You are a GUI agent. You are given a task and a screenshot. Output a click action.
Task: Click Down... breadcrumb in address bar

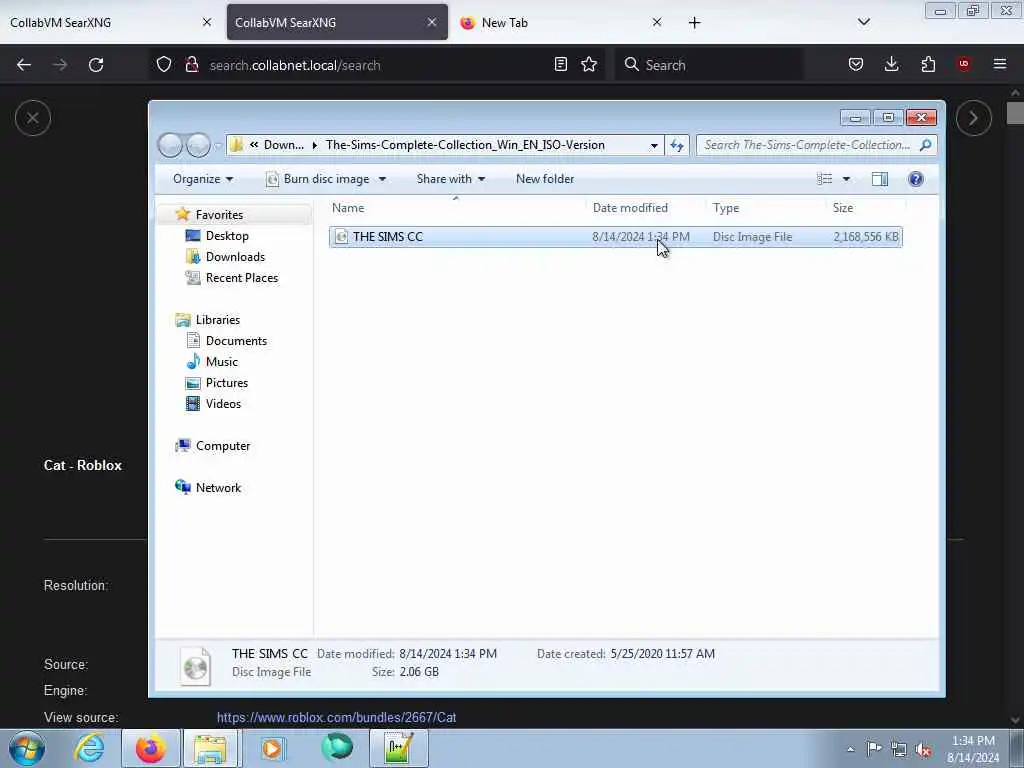(x=283, y=145)
